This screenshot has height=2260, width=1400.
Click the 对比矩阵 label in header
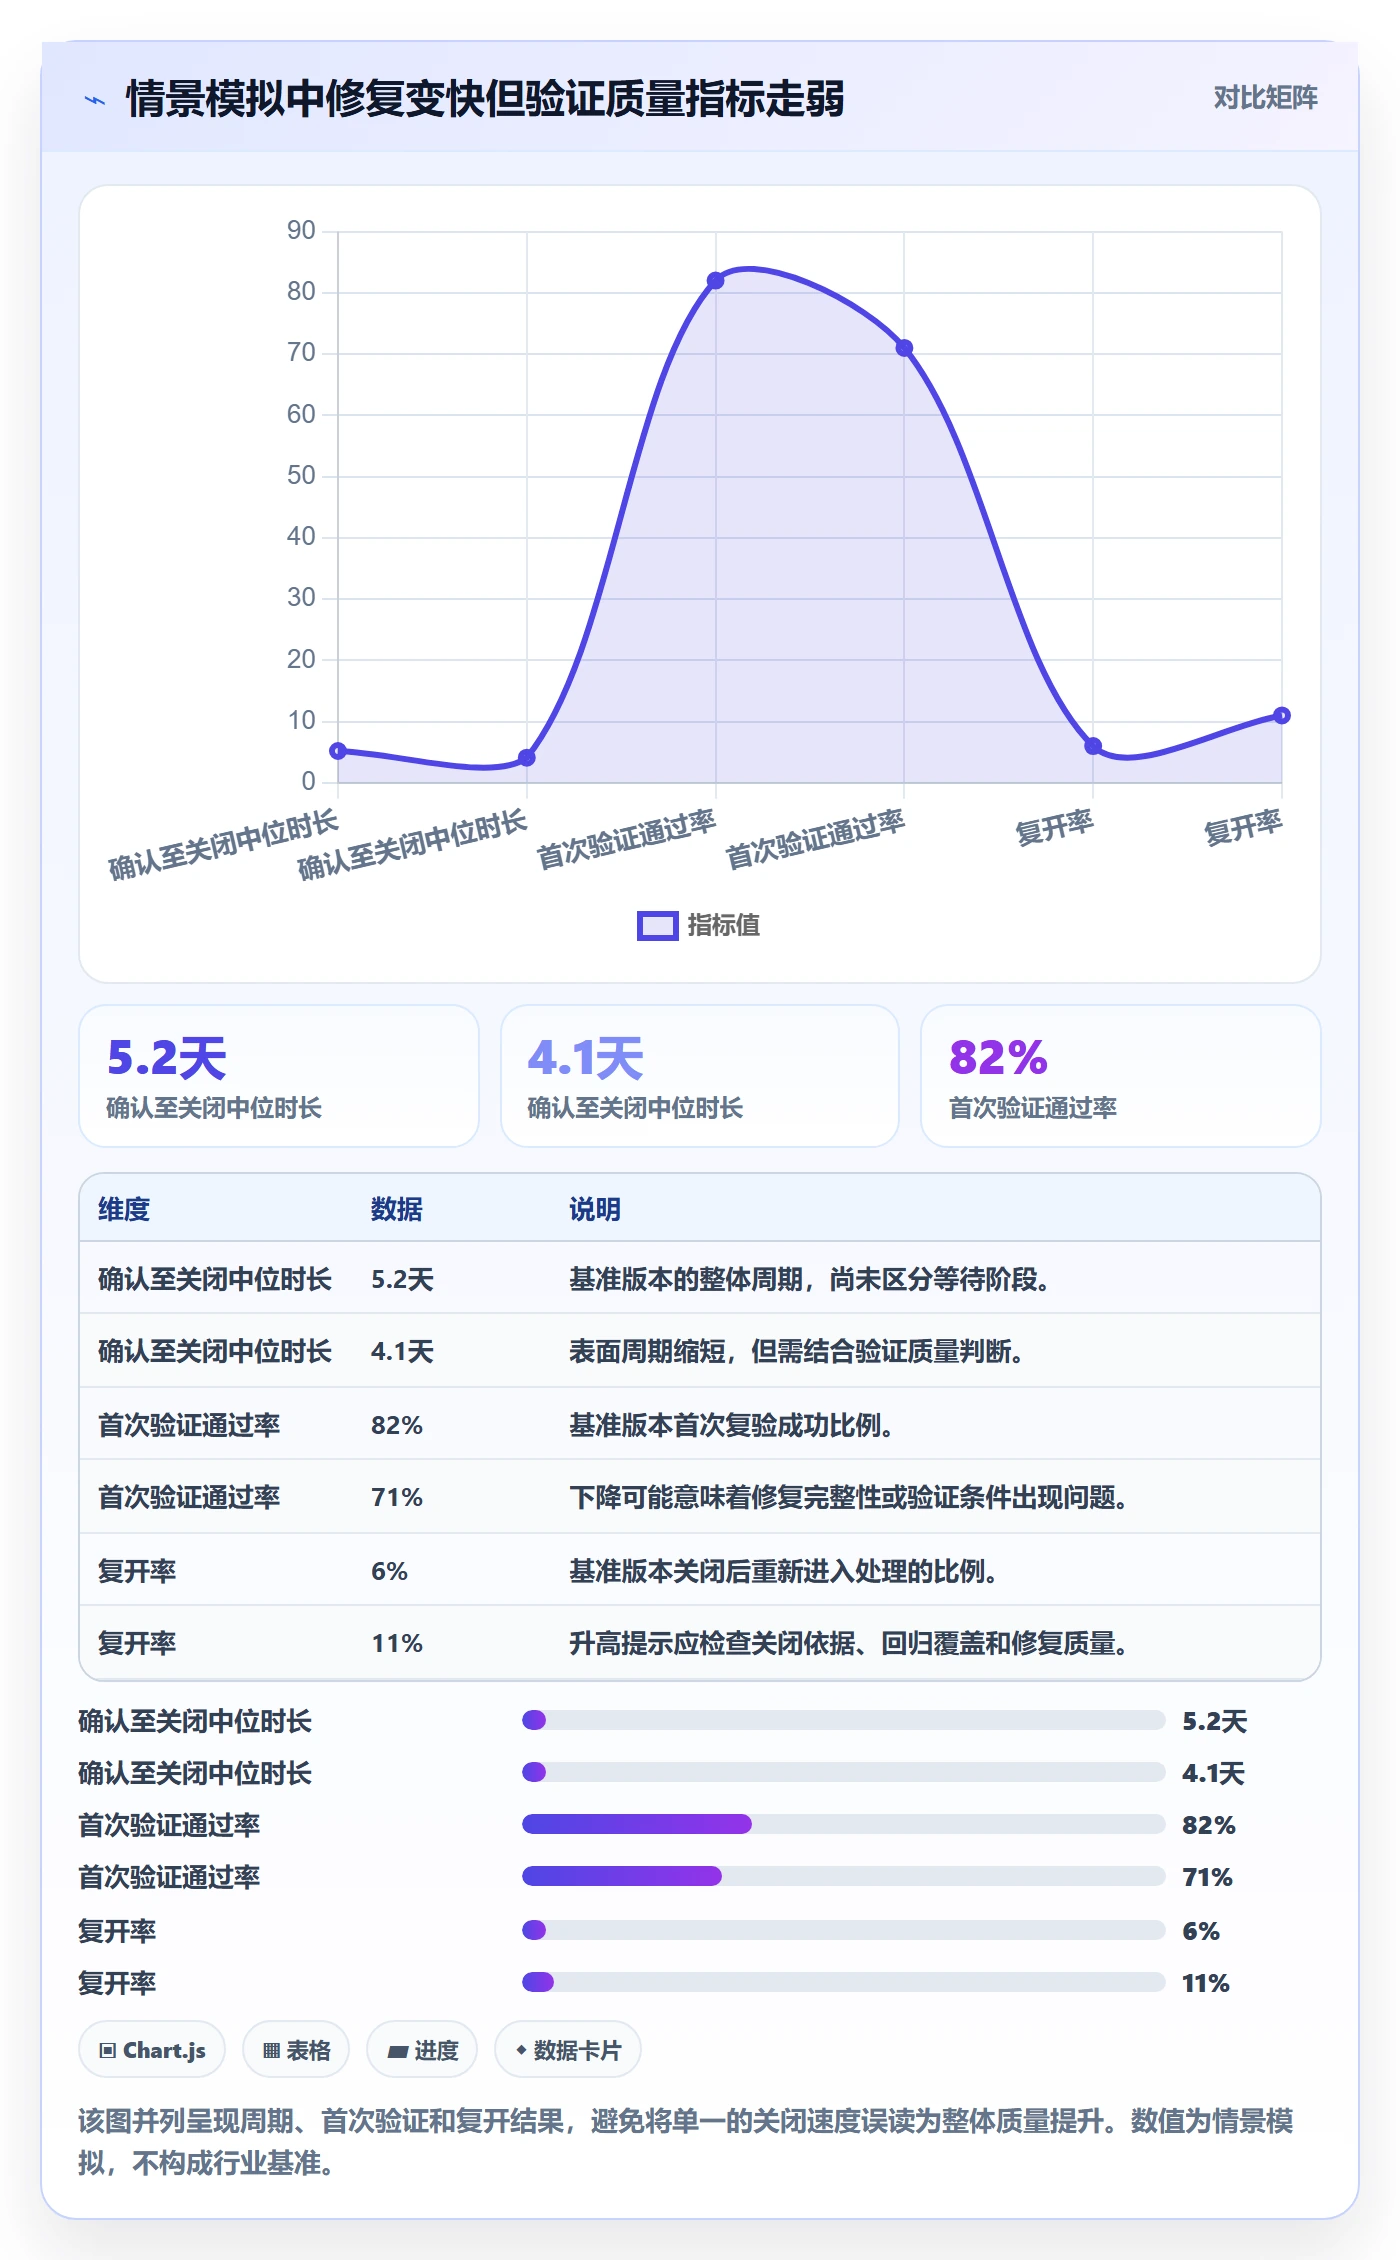click(1265, 98)
